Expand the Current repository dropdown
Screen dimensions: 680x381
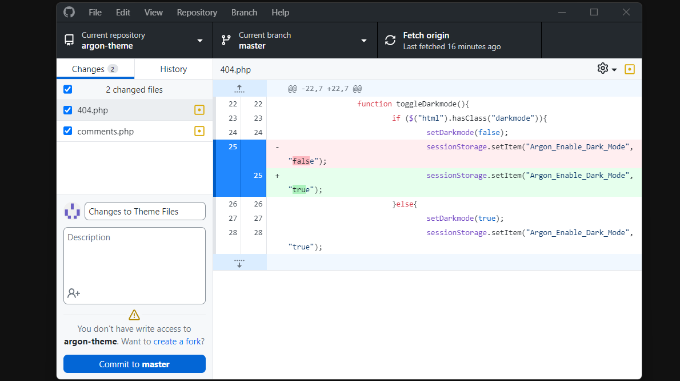click(x=134, y=40)
